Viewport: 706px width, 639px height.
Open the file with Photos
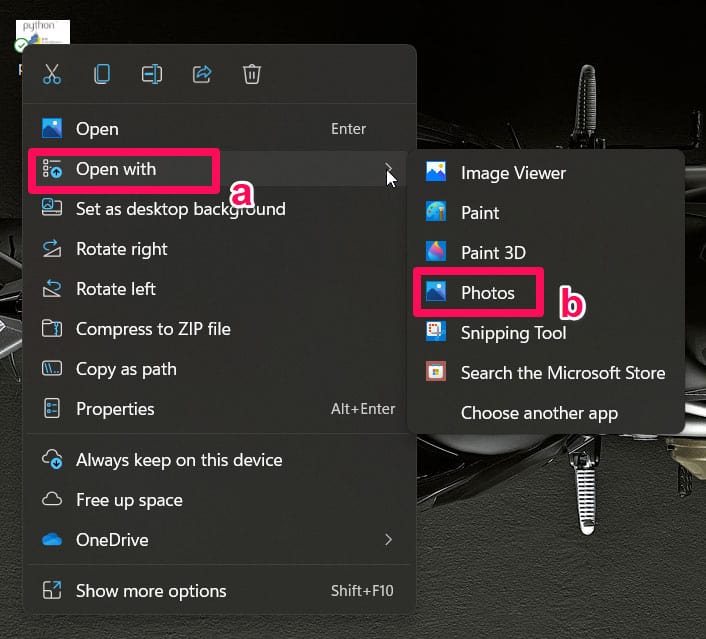click(x=546, y=293)
